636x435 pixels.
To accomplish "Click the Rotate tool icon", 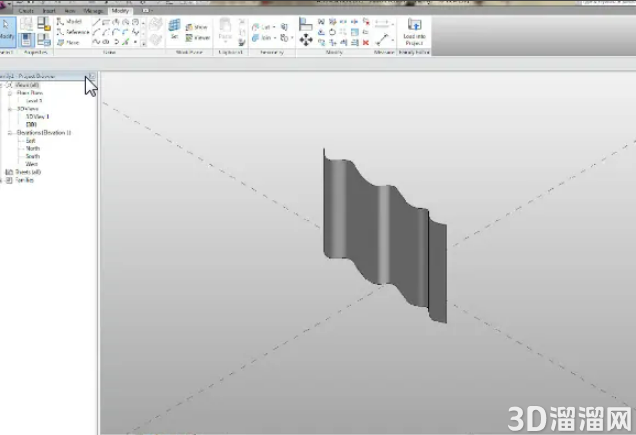I will click(x=332, y=32).
